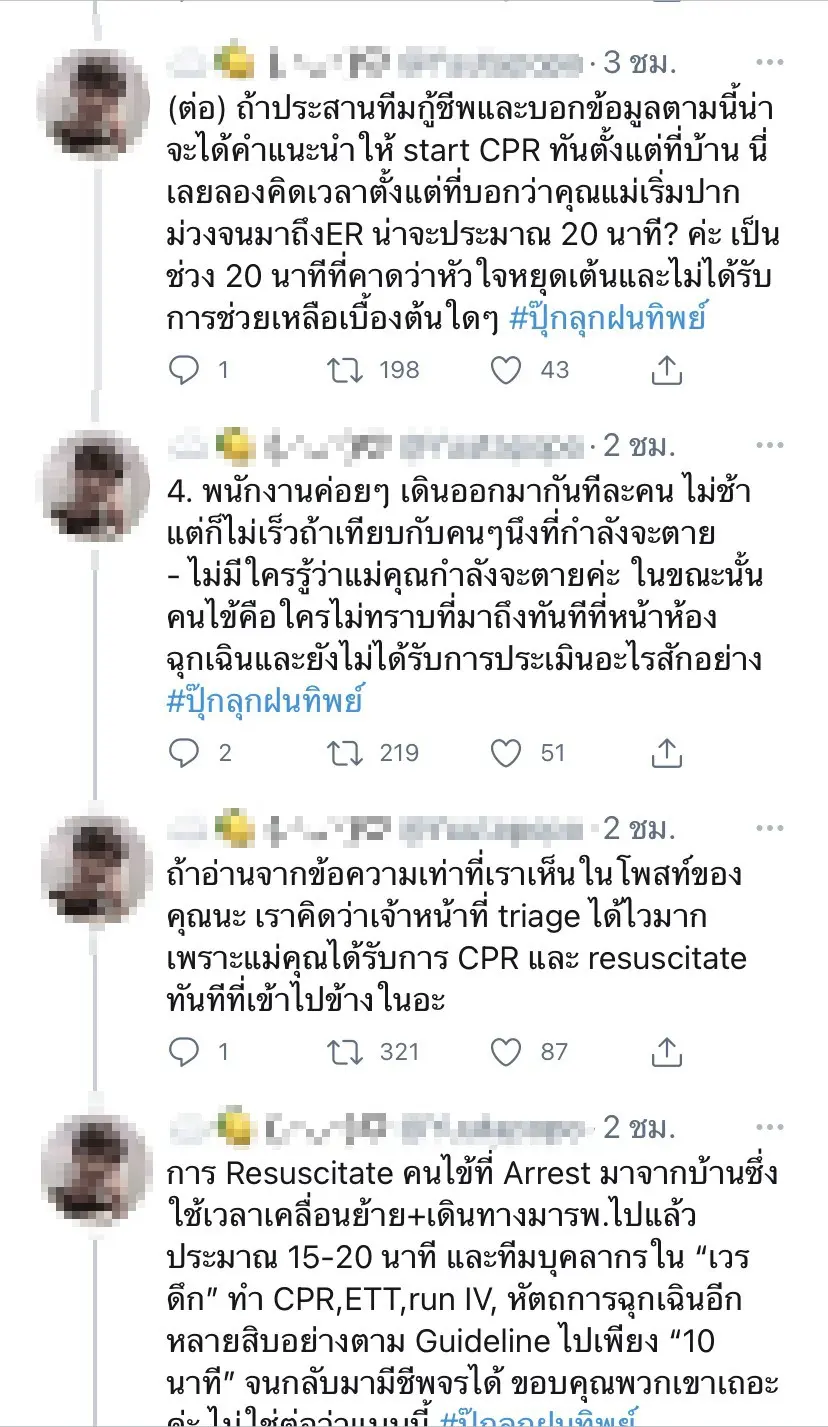828x1427 pixels.
Task: Open more options on tweet starting with "4."
Action: tap(769, 444)
